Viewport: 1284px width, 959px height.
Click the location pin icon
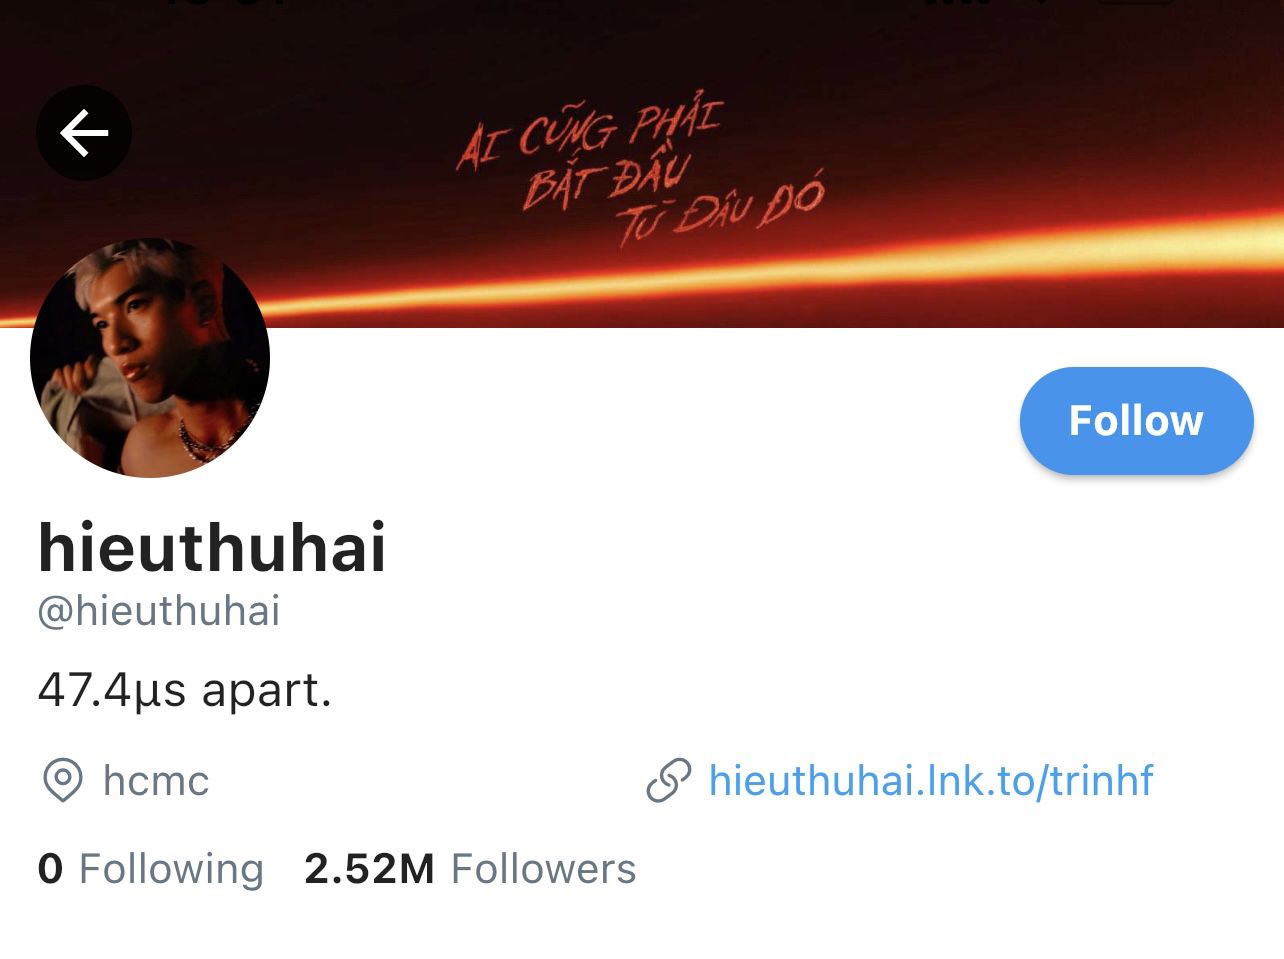62,780
